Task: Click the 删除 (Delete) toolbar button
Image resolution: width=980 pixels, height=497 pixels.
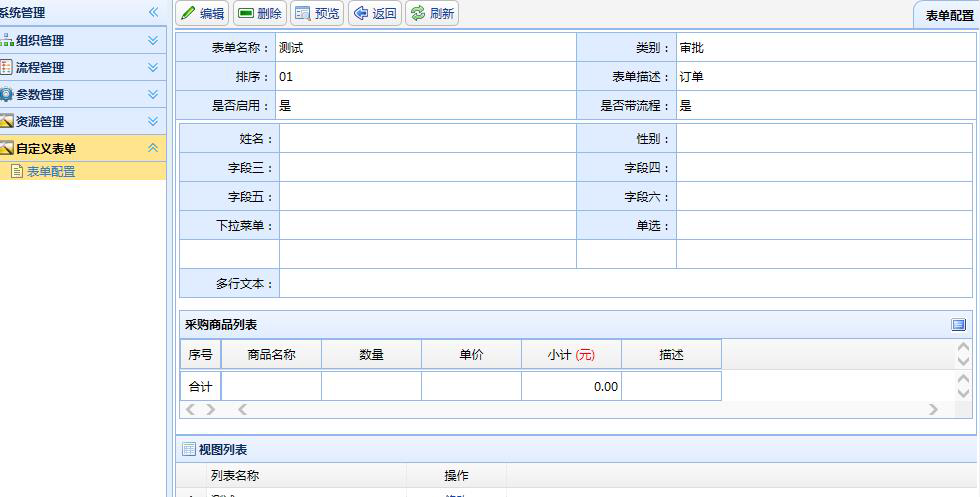Action: (259, 14)
